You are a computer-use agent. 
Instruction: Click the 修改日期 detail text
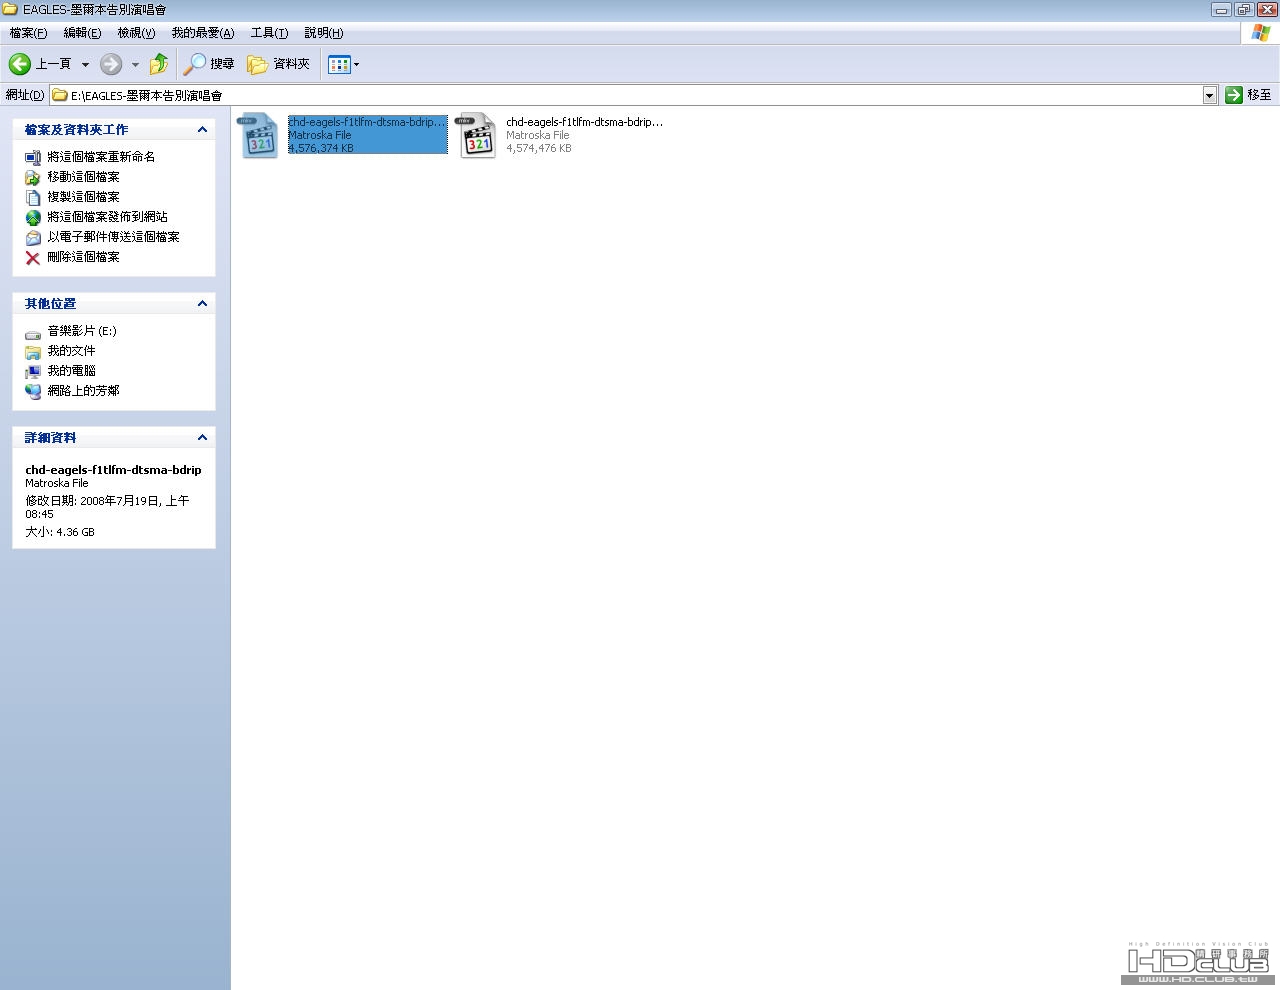pyautogui.click(x=107, y=507)
